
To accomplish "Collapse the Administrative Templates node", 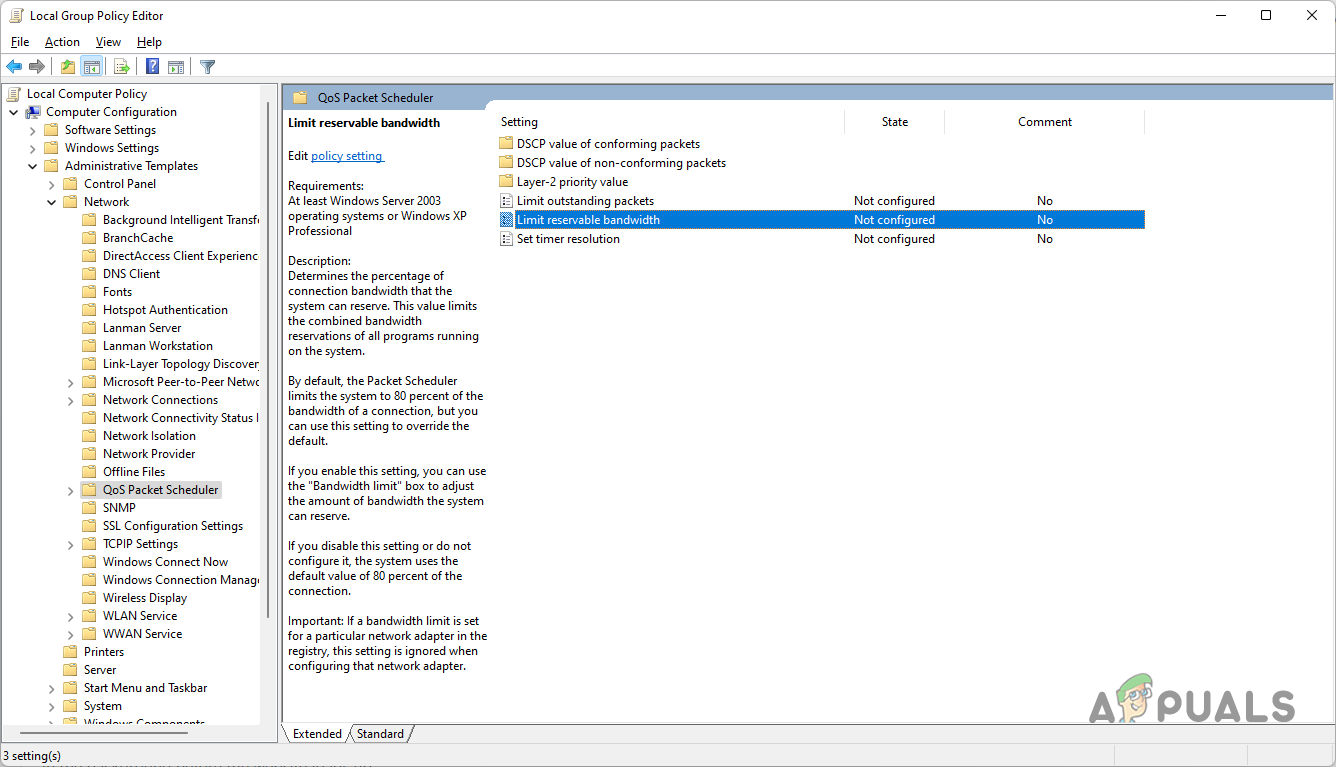I will tap(33, 166).
